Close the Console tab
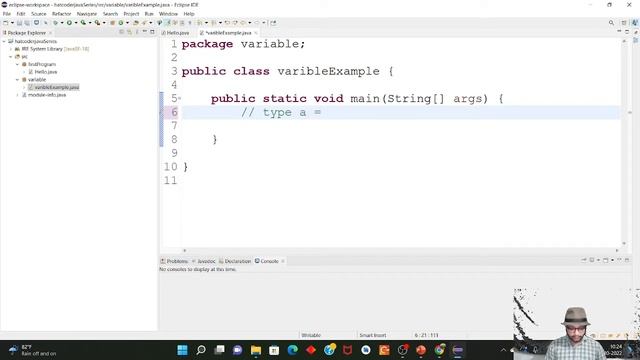The height and width of the screenshot is (360, 640). coord(283,261)
